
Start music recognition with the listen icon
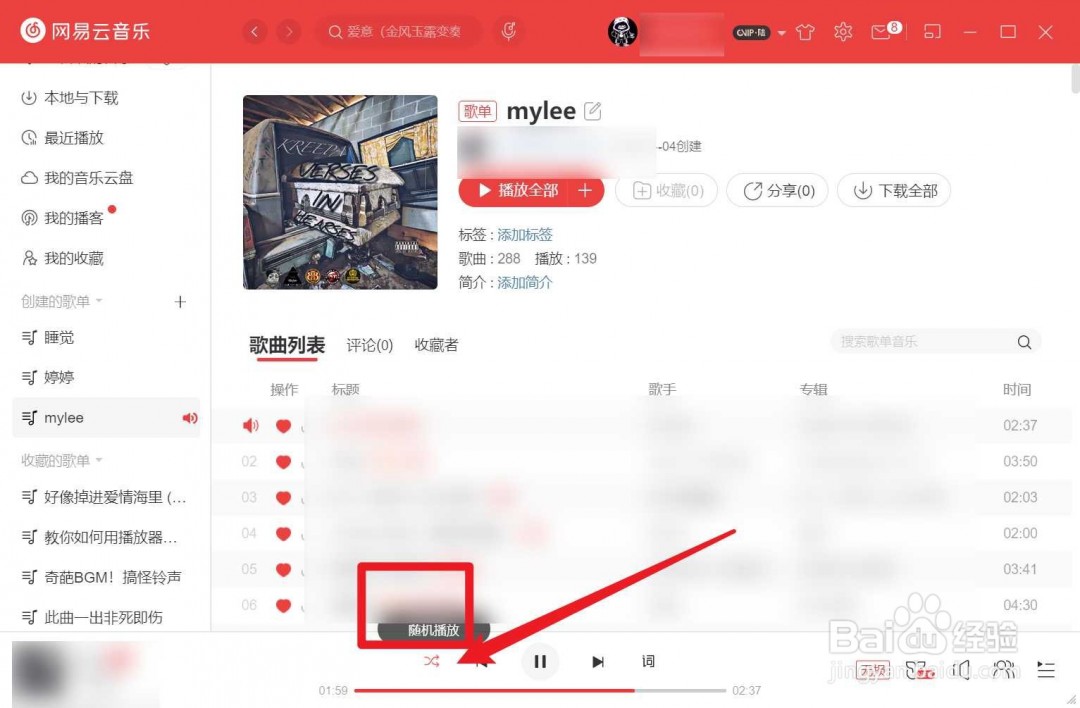pos(509,31)
